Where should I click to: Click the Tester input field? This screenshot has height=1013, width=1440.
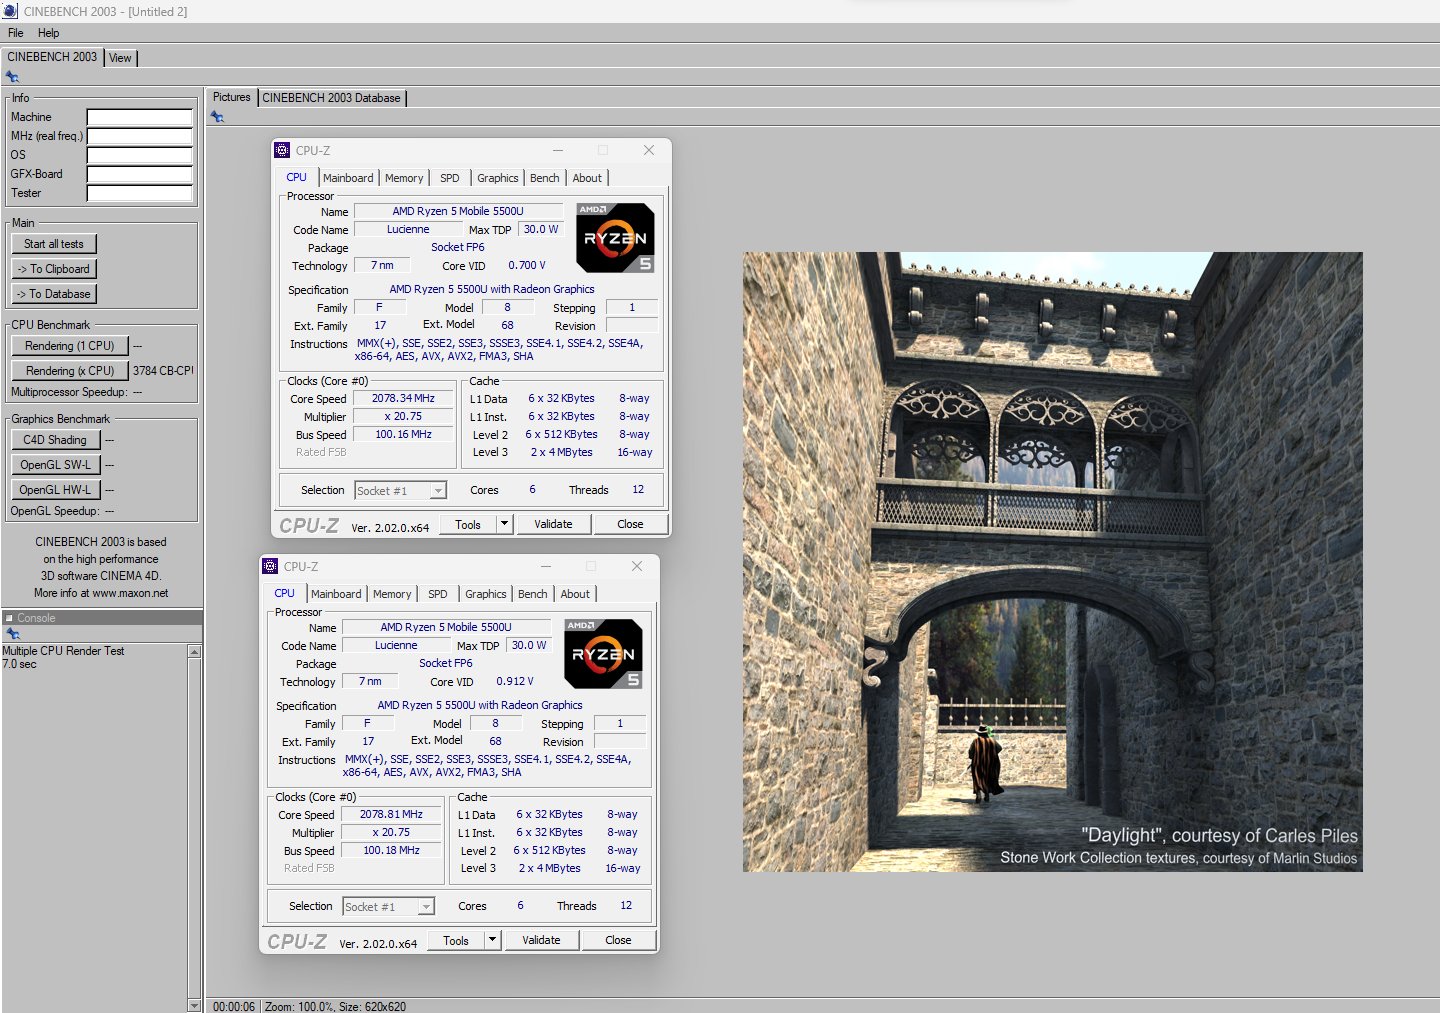140,193
